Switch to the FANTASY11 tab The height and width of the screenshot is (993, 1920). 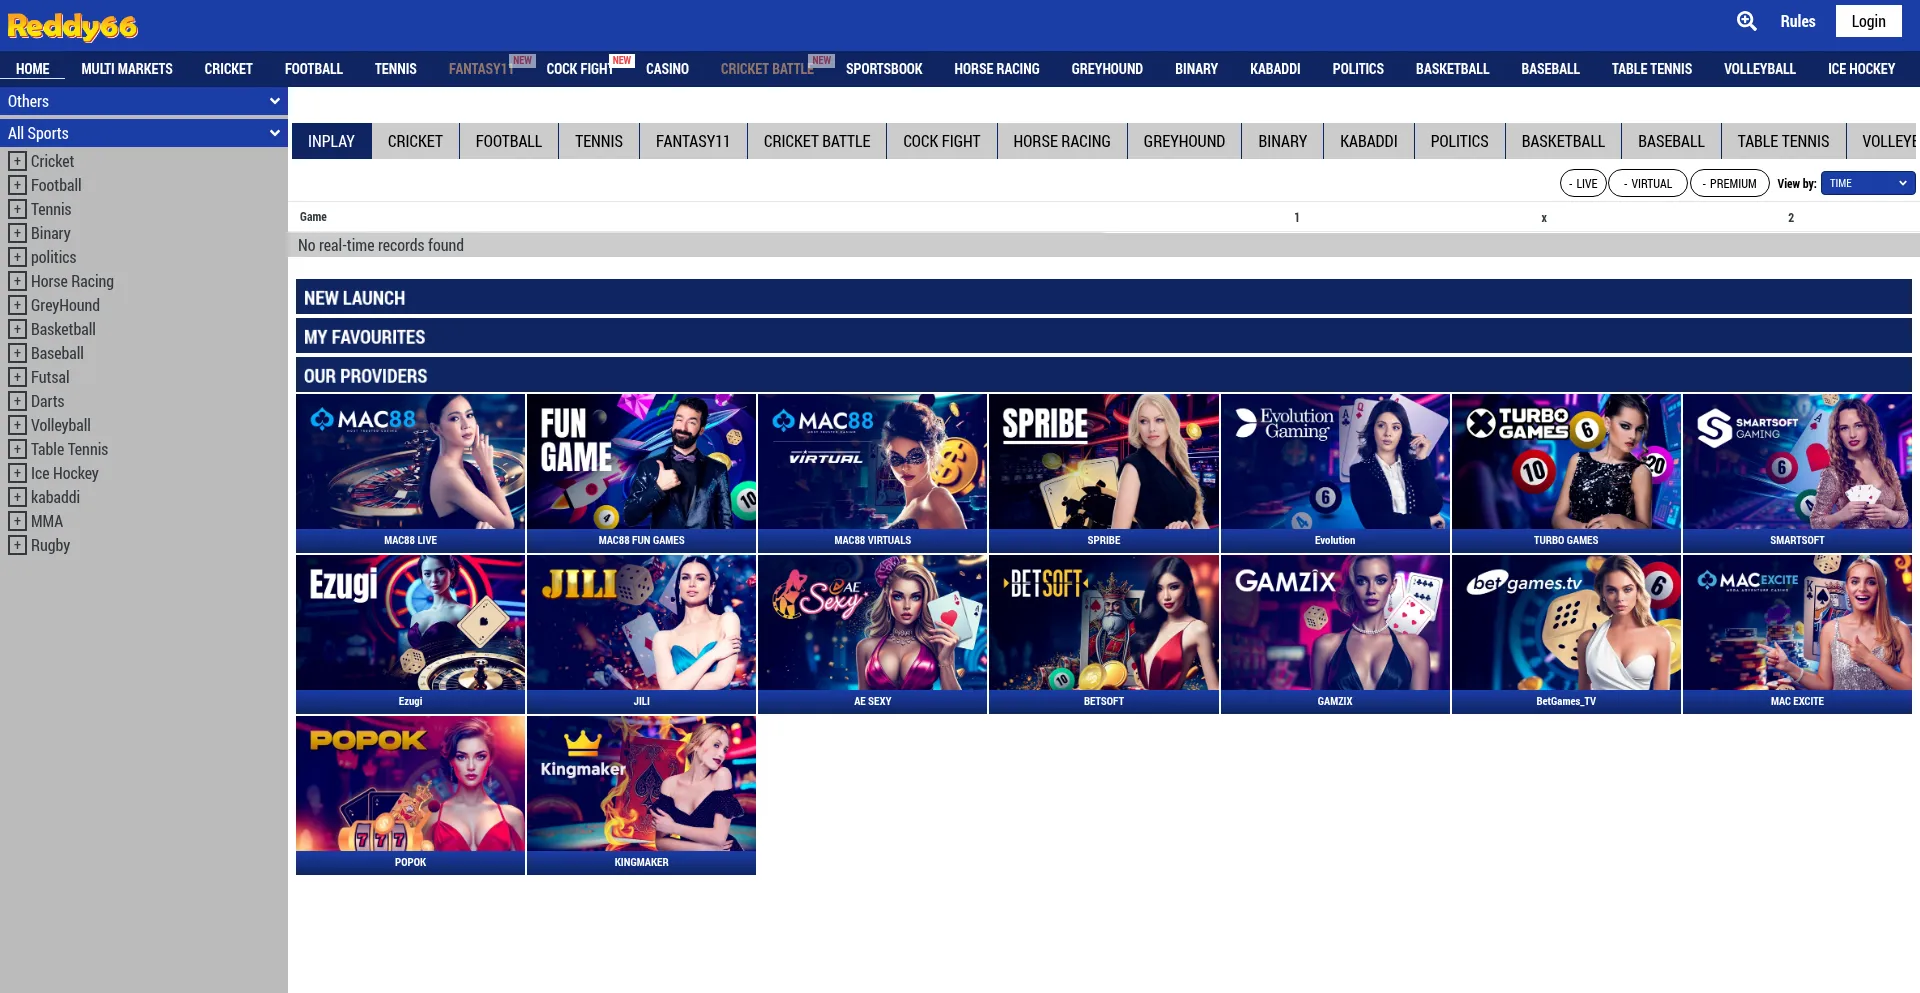[x=693, y=141]
